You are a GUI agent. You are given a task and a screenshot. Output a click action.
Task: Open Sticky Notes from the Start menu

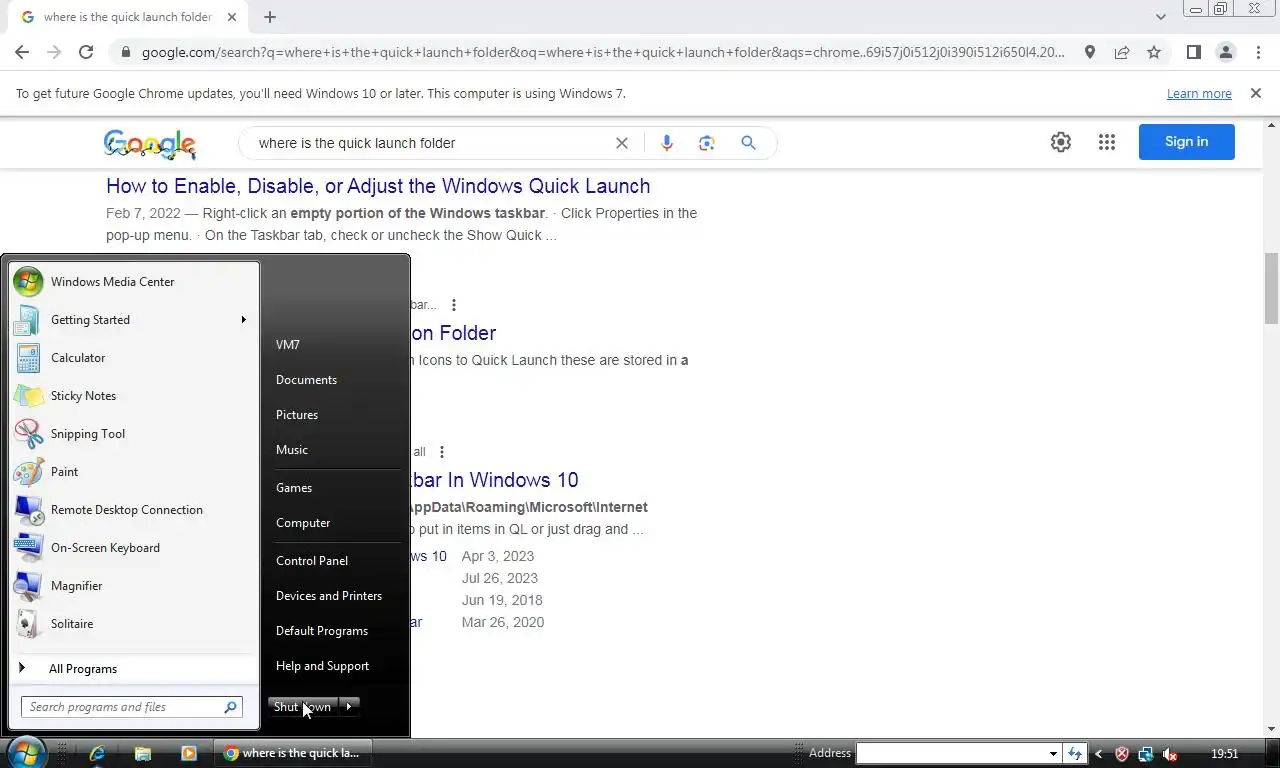(132, 396)
